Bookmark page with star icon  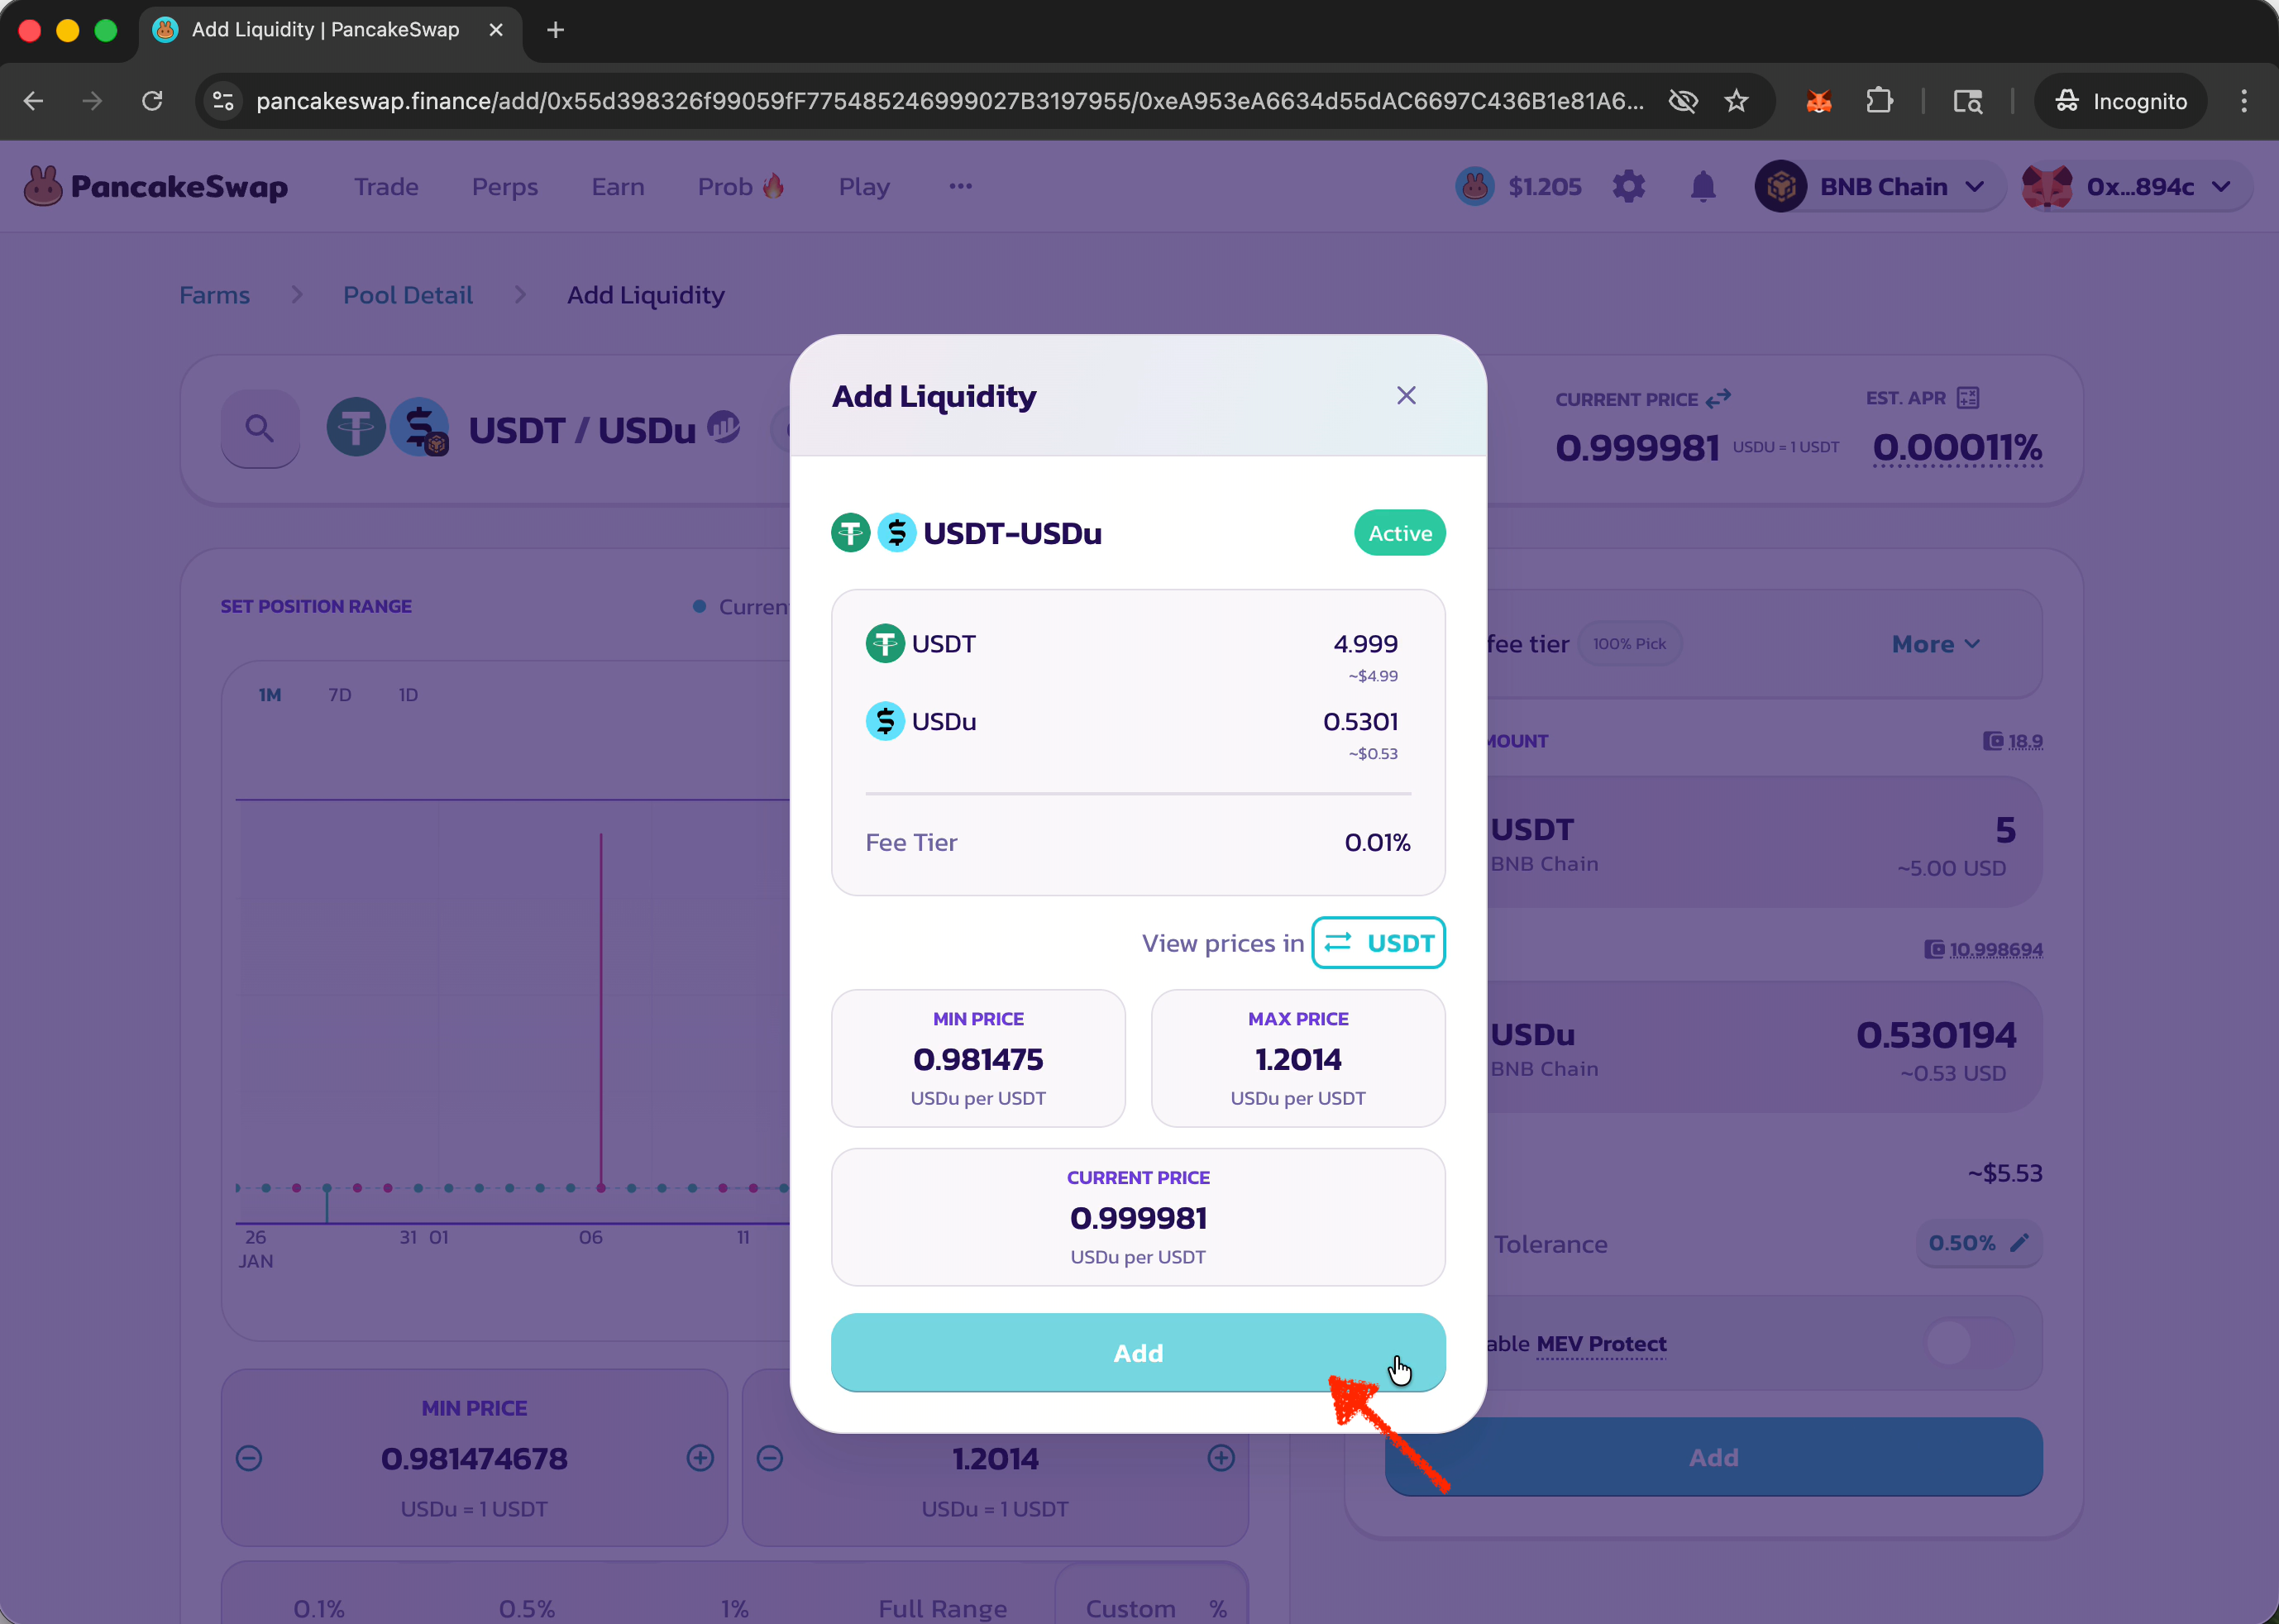(x=1736, y=101)
